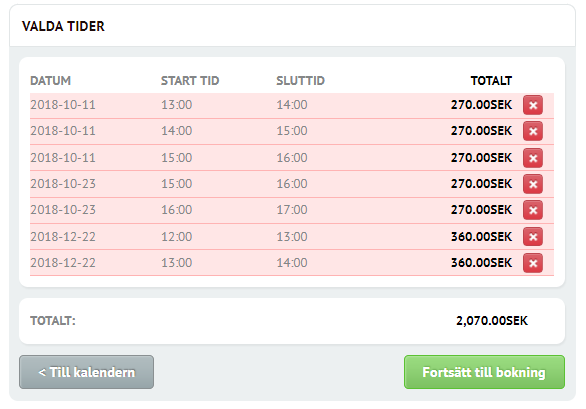Click the TOTALT: summary label
Viewport: 586px width, 409px height.
[x=53, y=321]
